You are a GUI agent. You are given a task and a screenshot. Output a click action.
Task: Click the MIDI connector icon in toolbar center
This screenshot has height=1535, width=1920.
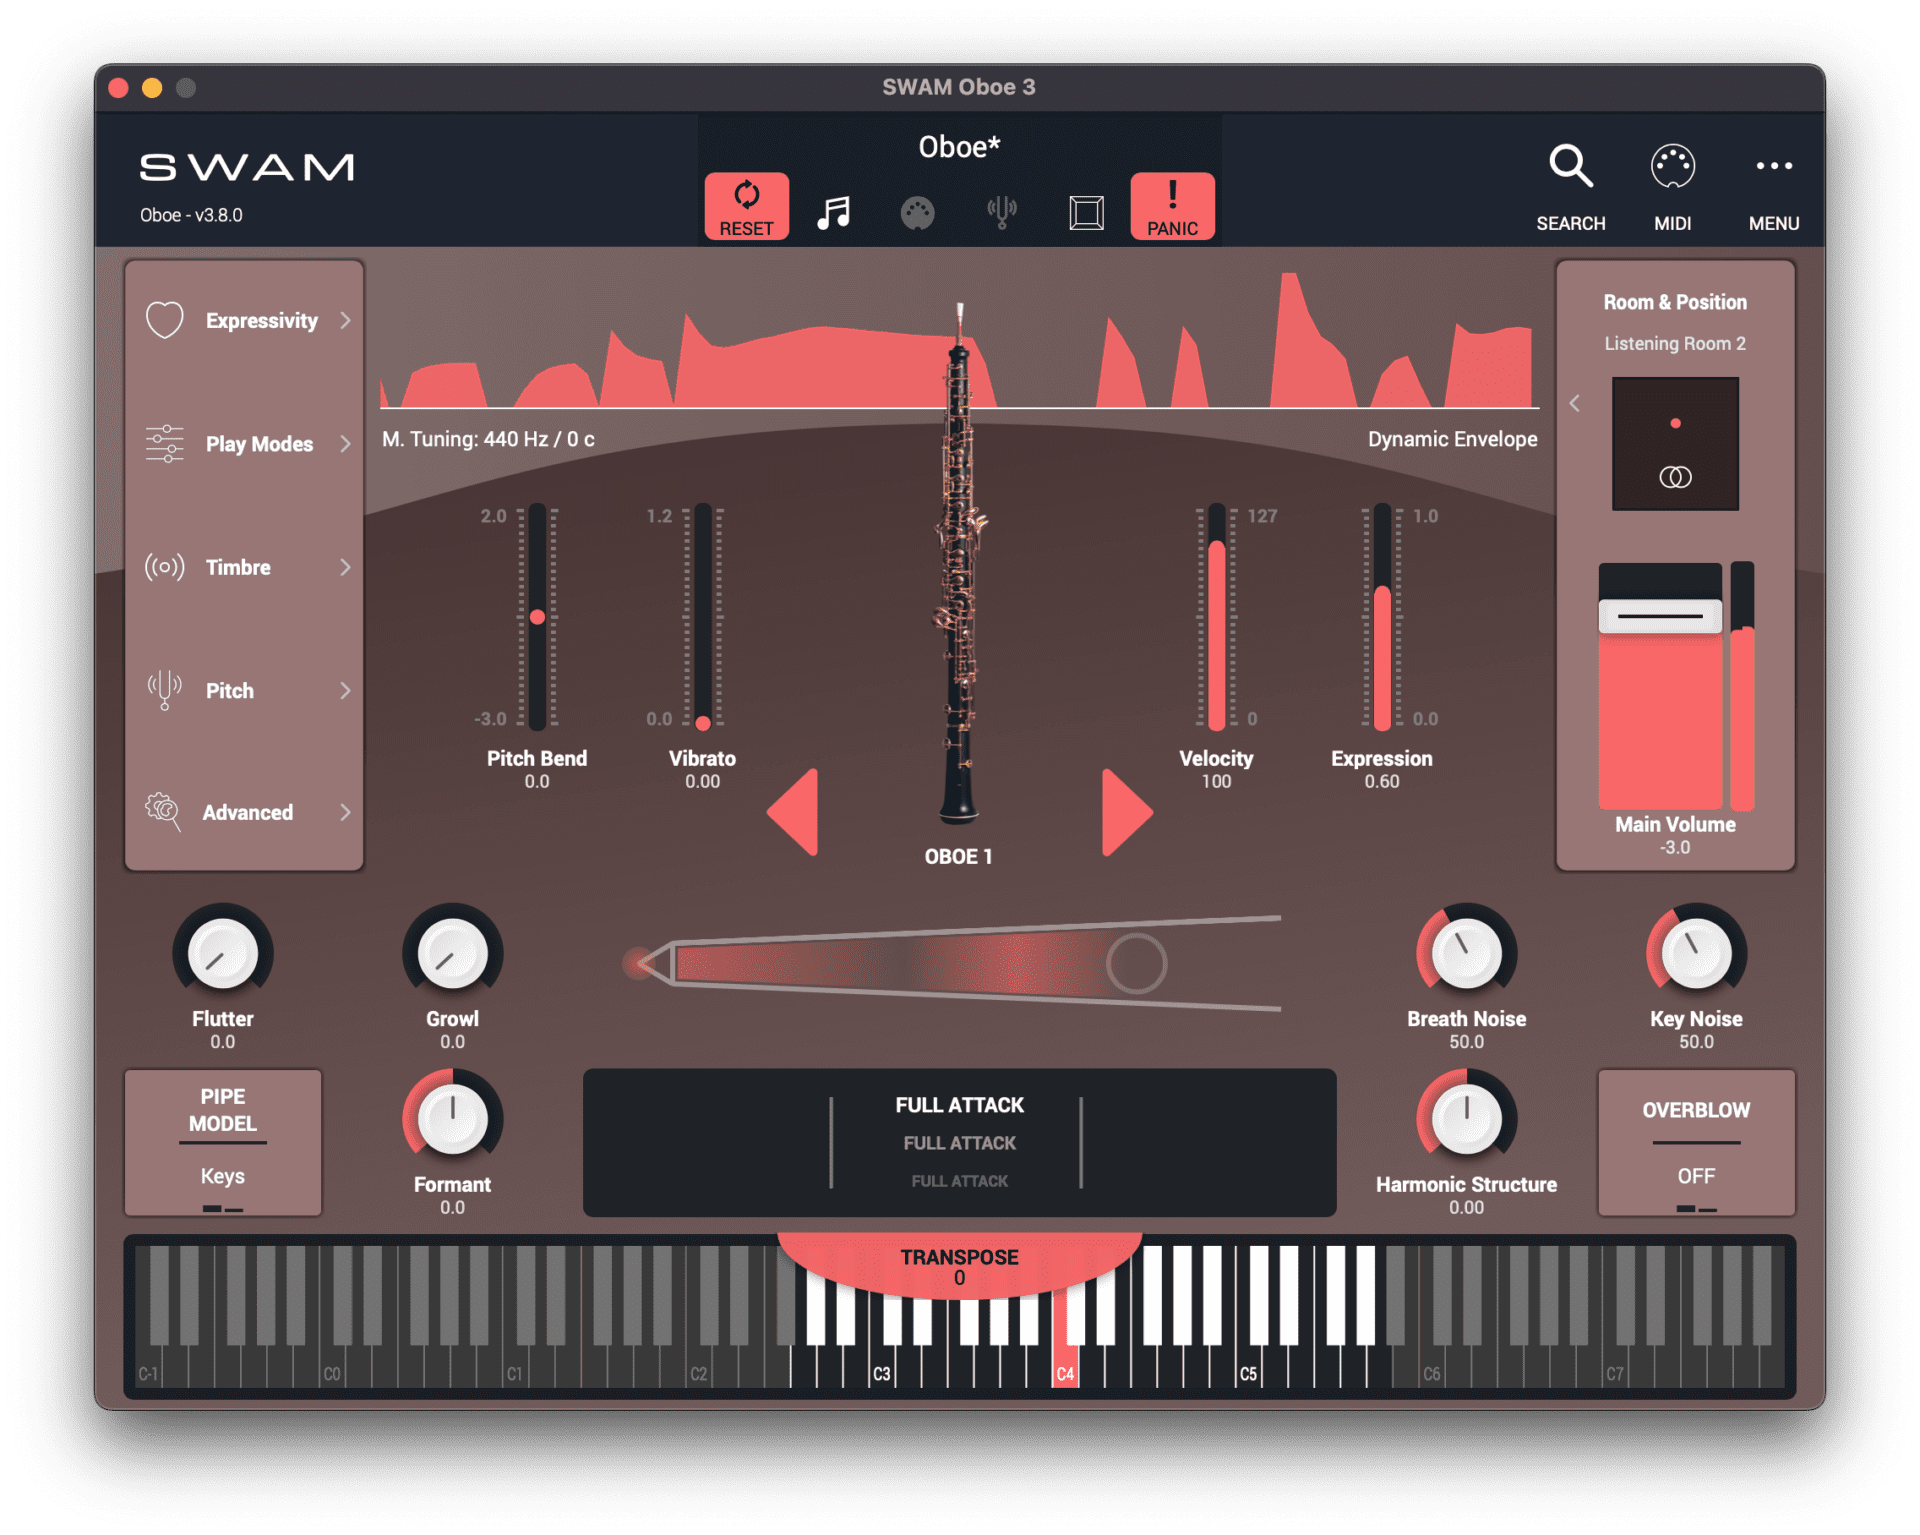click(917, 213)
